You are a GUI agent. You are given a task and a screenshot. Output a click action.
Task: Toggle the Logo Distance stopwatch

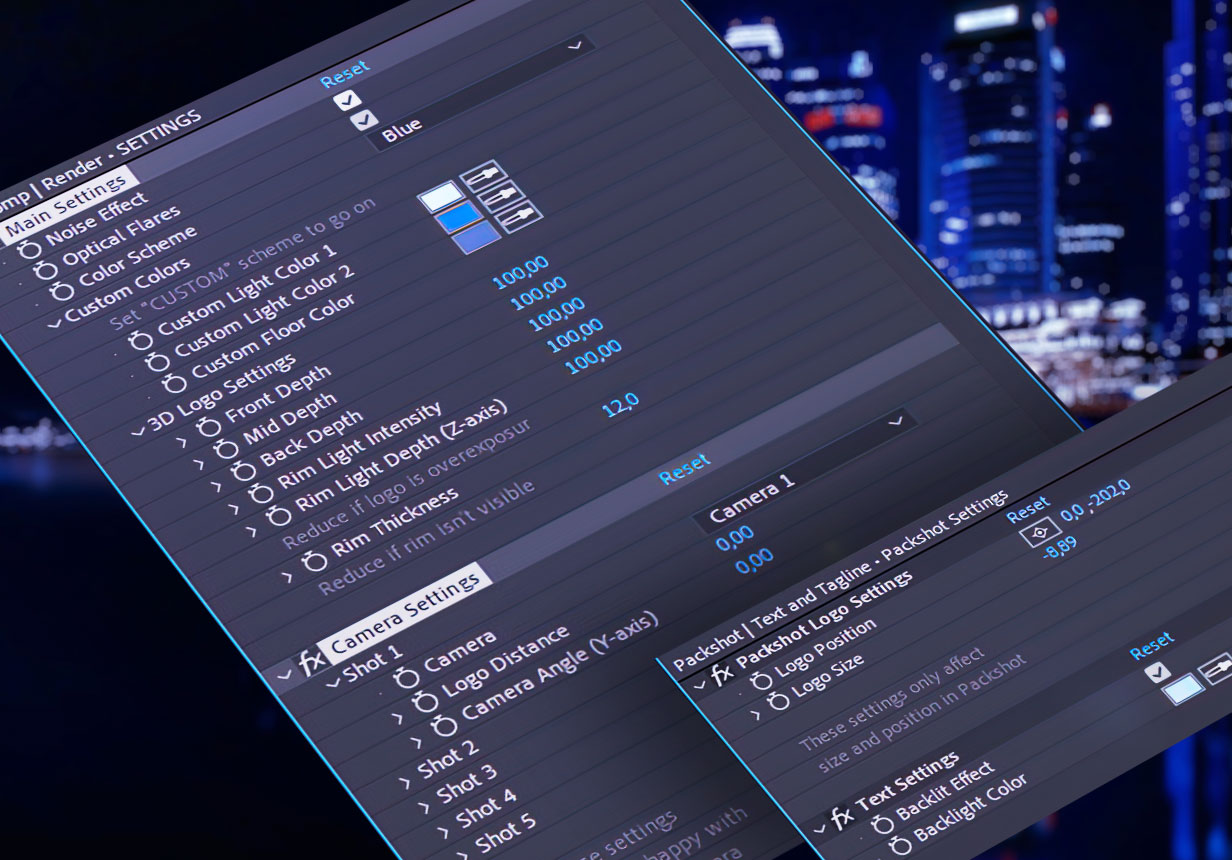pyautogui.click(x=425, y=700)
